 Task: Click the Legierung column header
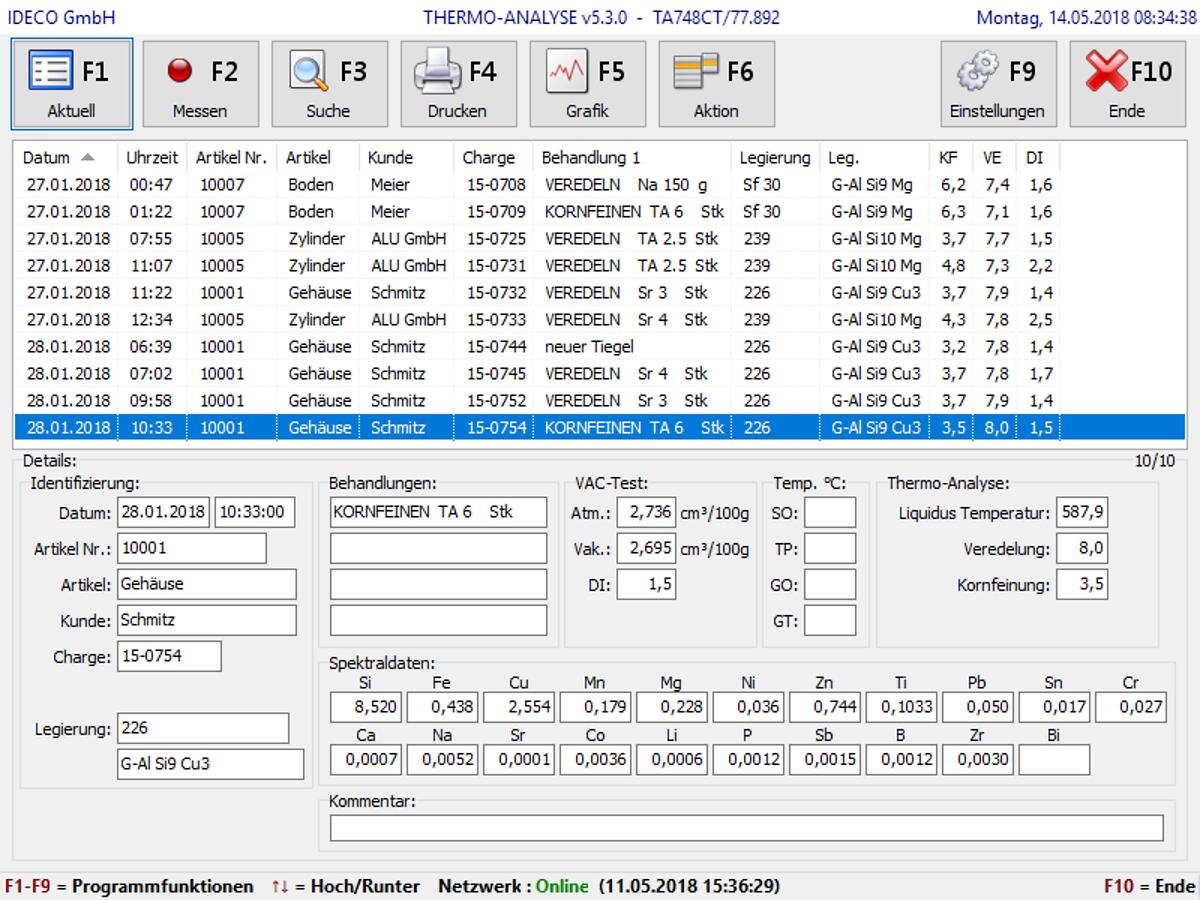[x=775, y=158]
